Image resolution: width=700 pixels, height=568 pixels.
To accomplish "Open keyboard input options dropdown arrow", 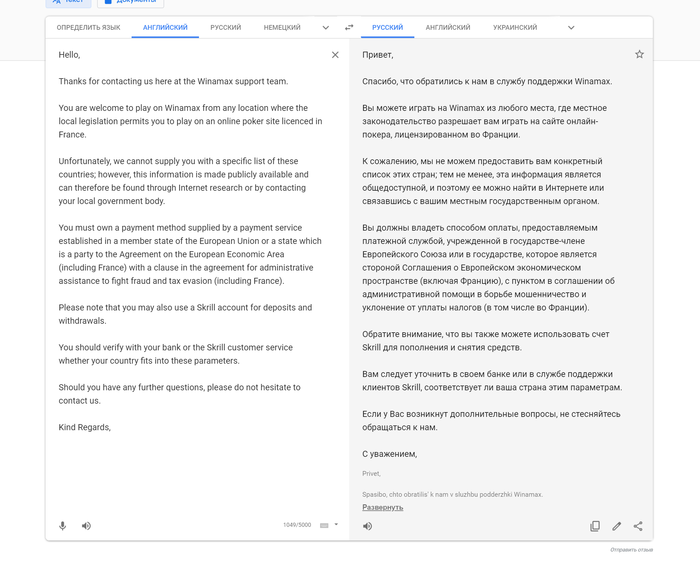I will (336, 525).
